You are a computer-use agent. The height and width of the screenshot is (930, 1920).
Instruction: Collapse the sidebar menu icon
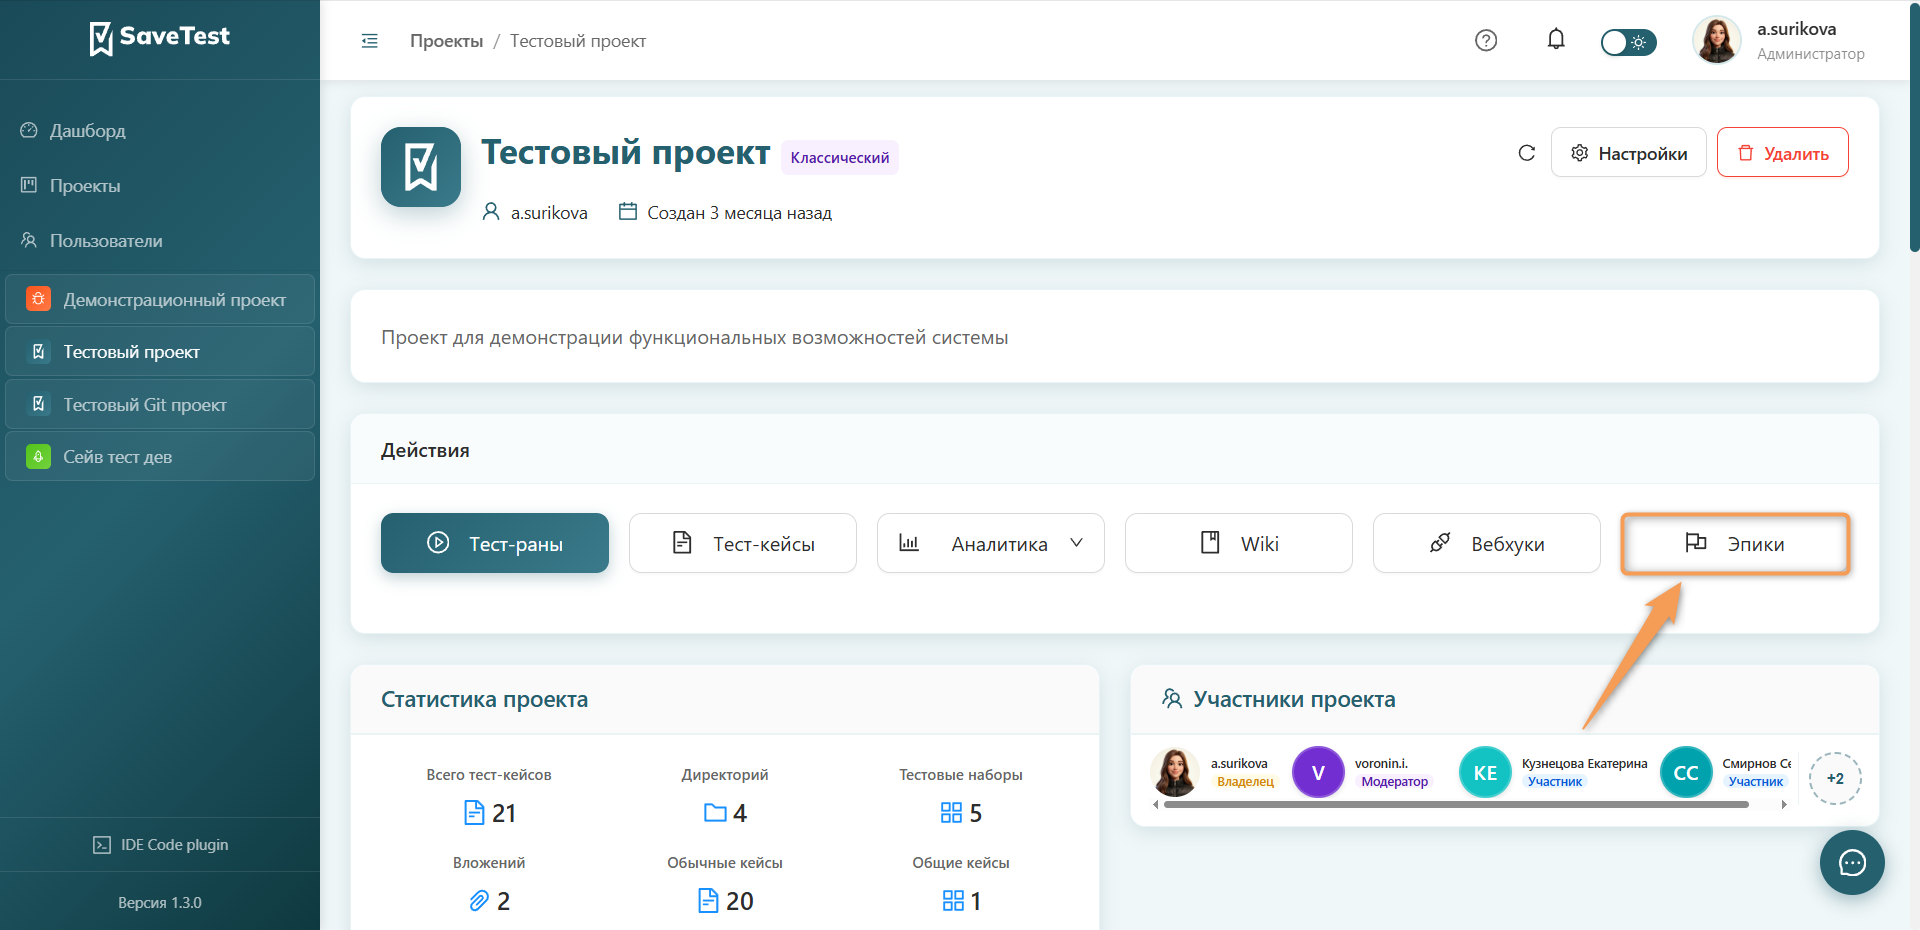click(370, 41)
